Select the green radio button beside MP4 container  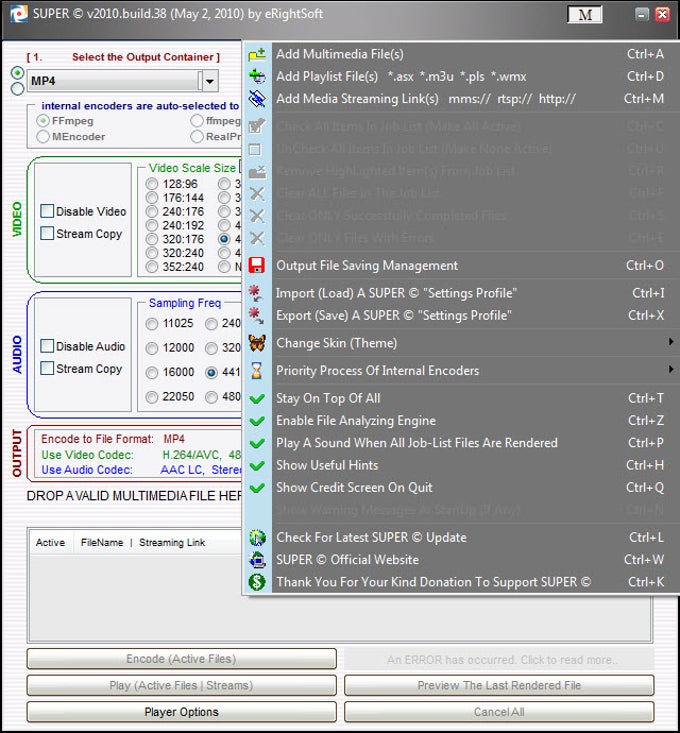click(x=17, y=73)
